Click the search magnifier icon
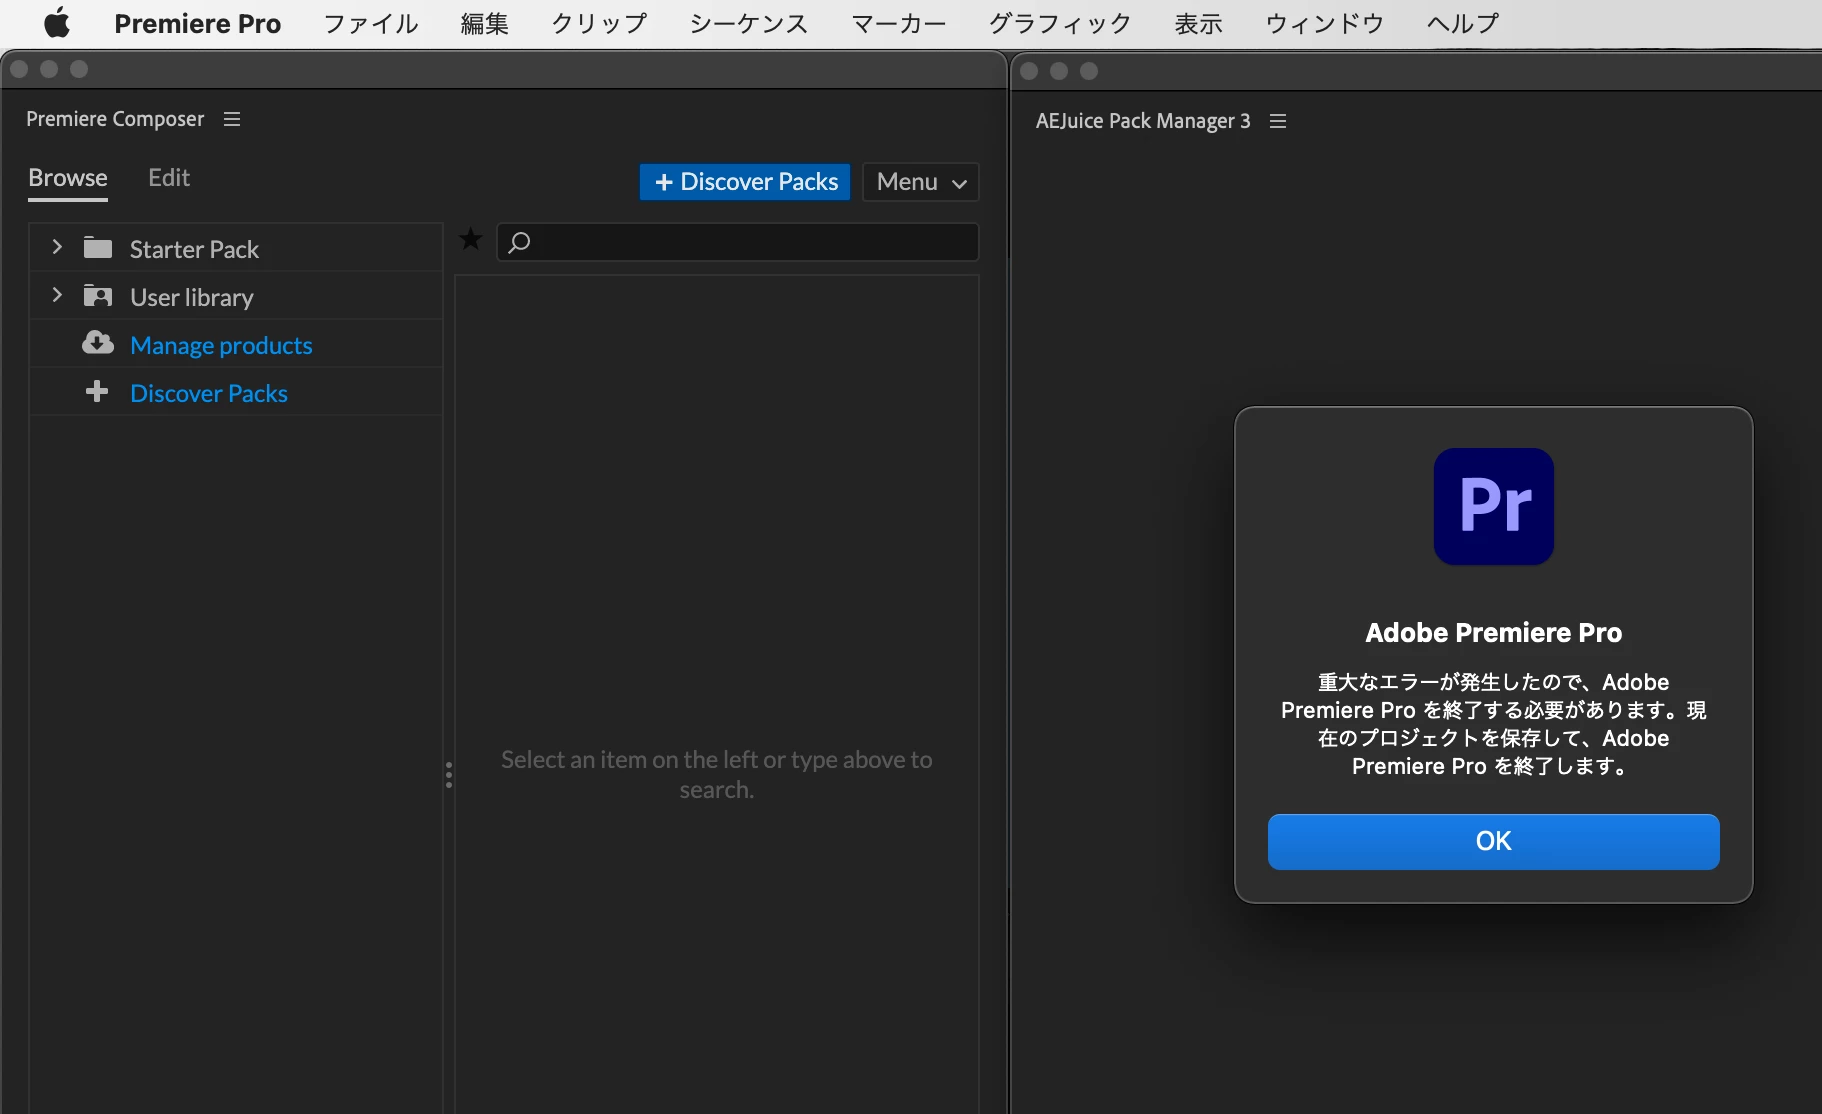Viewport: 1822px width, 1114px height. tap(519, 242)
